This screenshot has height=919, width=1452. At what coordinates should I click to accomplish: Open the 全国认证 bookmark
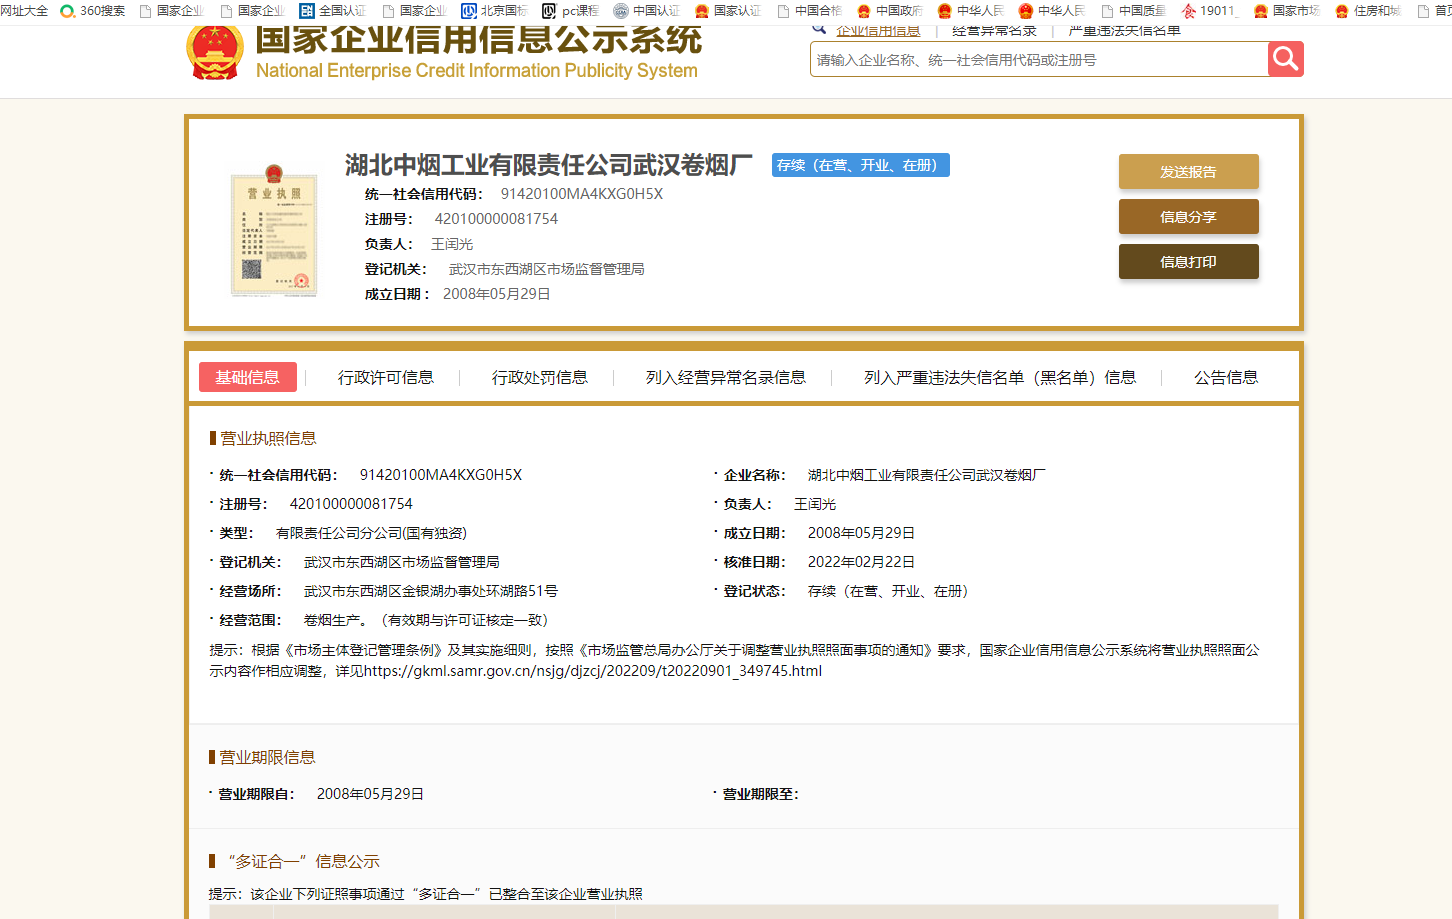[333, 11]
